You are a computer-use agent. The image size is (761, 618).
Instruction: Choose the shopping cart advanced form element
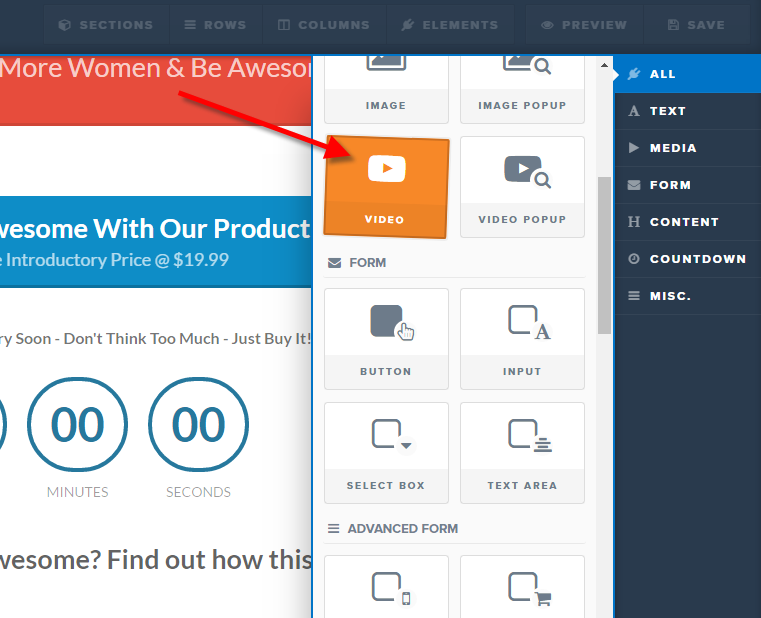pyautogui.click(x=522, y=587)
